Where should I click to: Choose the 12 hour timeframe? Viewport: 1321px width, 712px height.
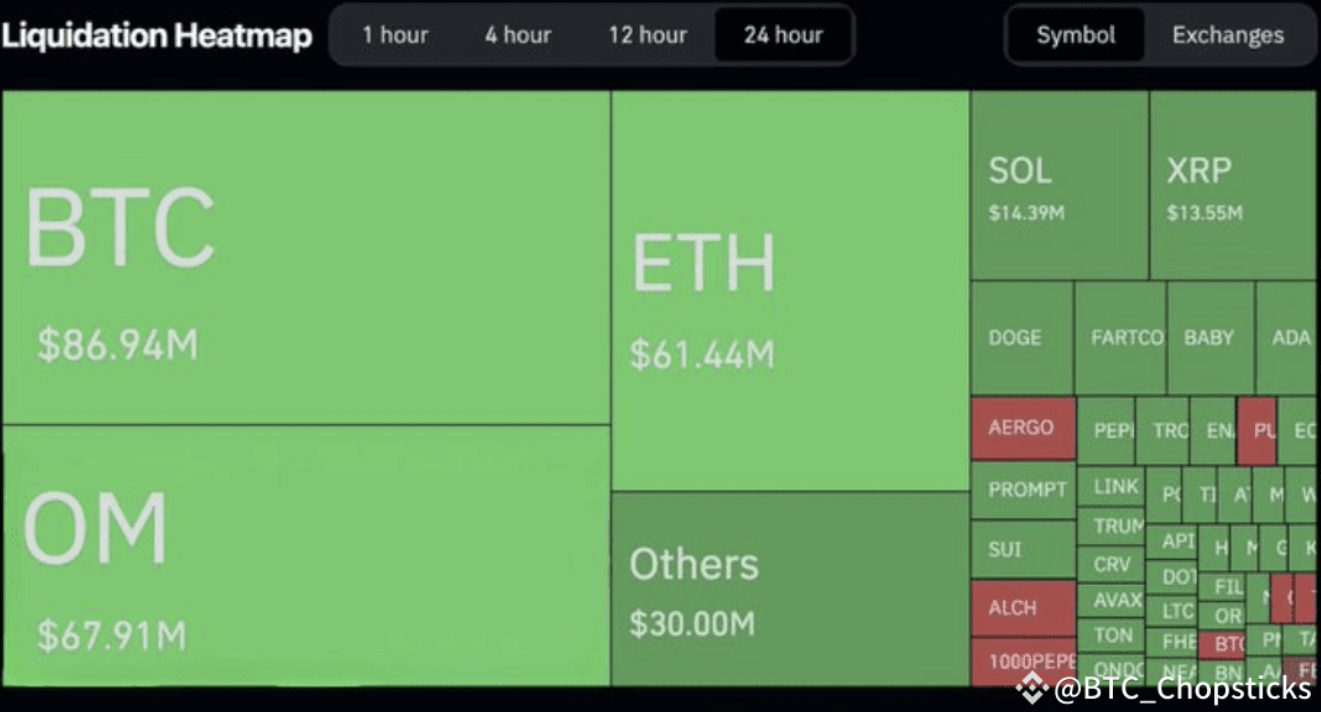[x=647, y=35]
